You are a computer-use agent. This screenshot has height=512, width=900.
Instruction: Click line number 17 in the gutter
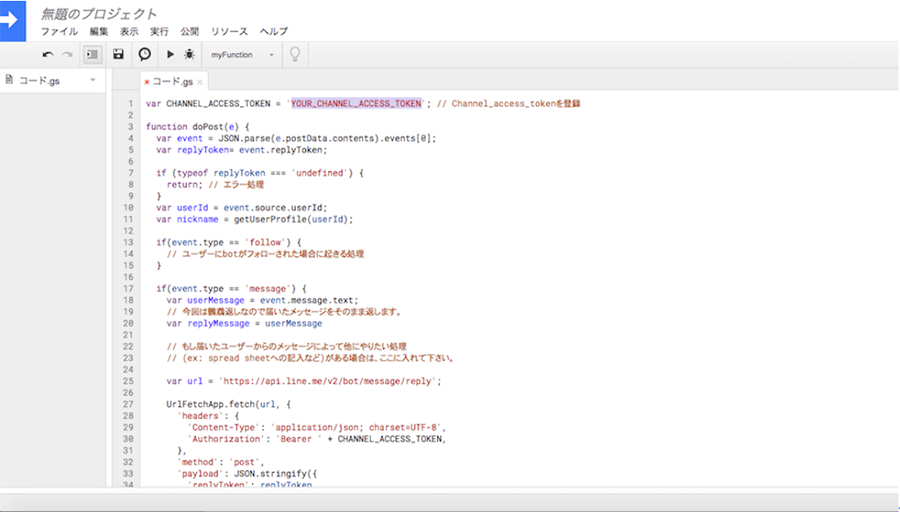(128, 288)
